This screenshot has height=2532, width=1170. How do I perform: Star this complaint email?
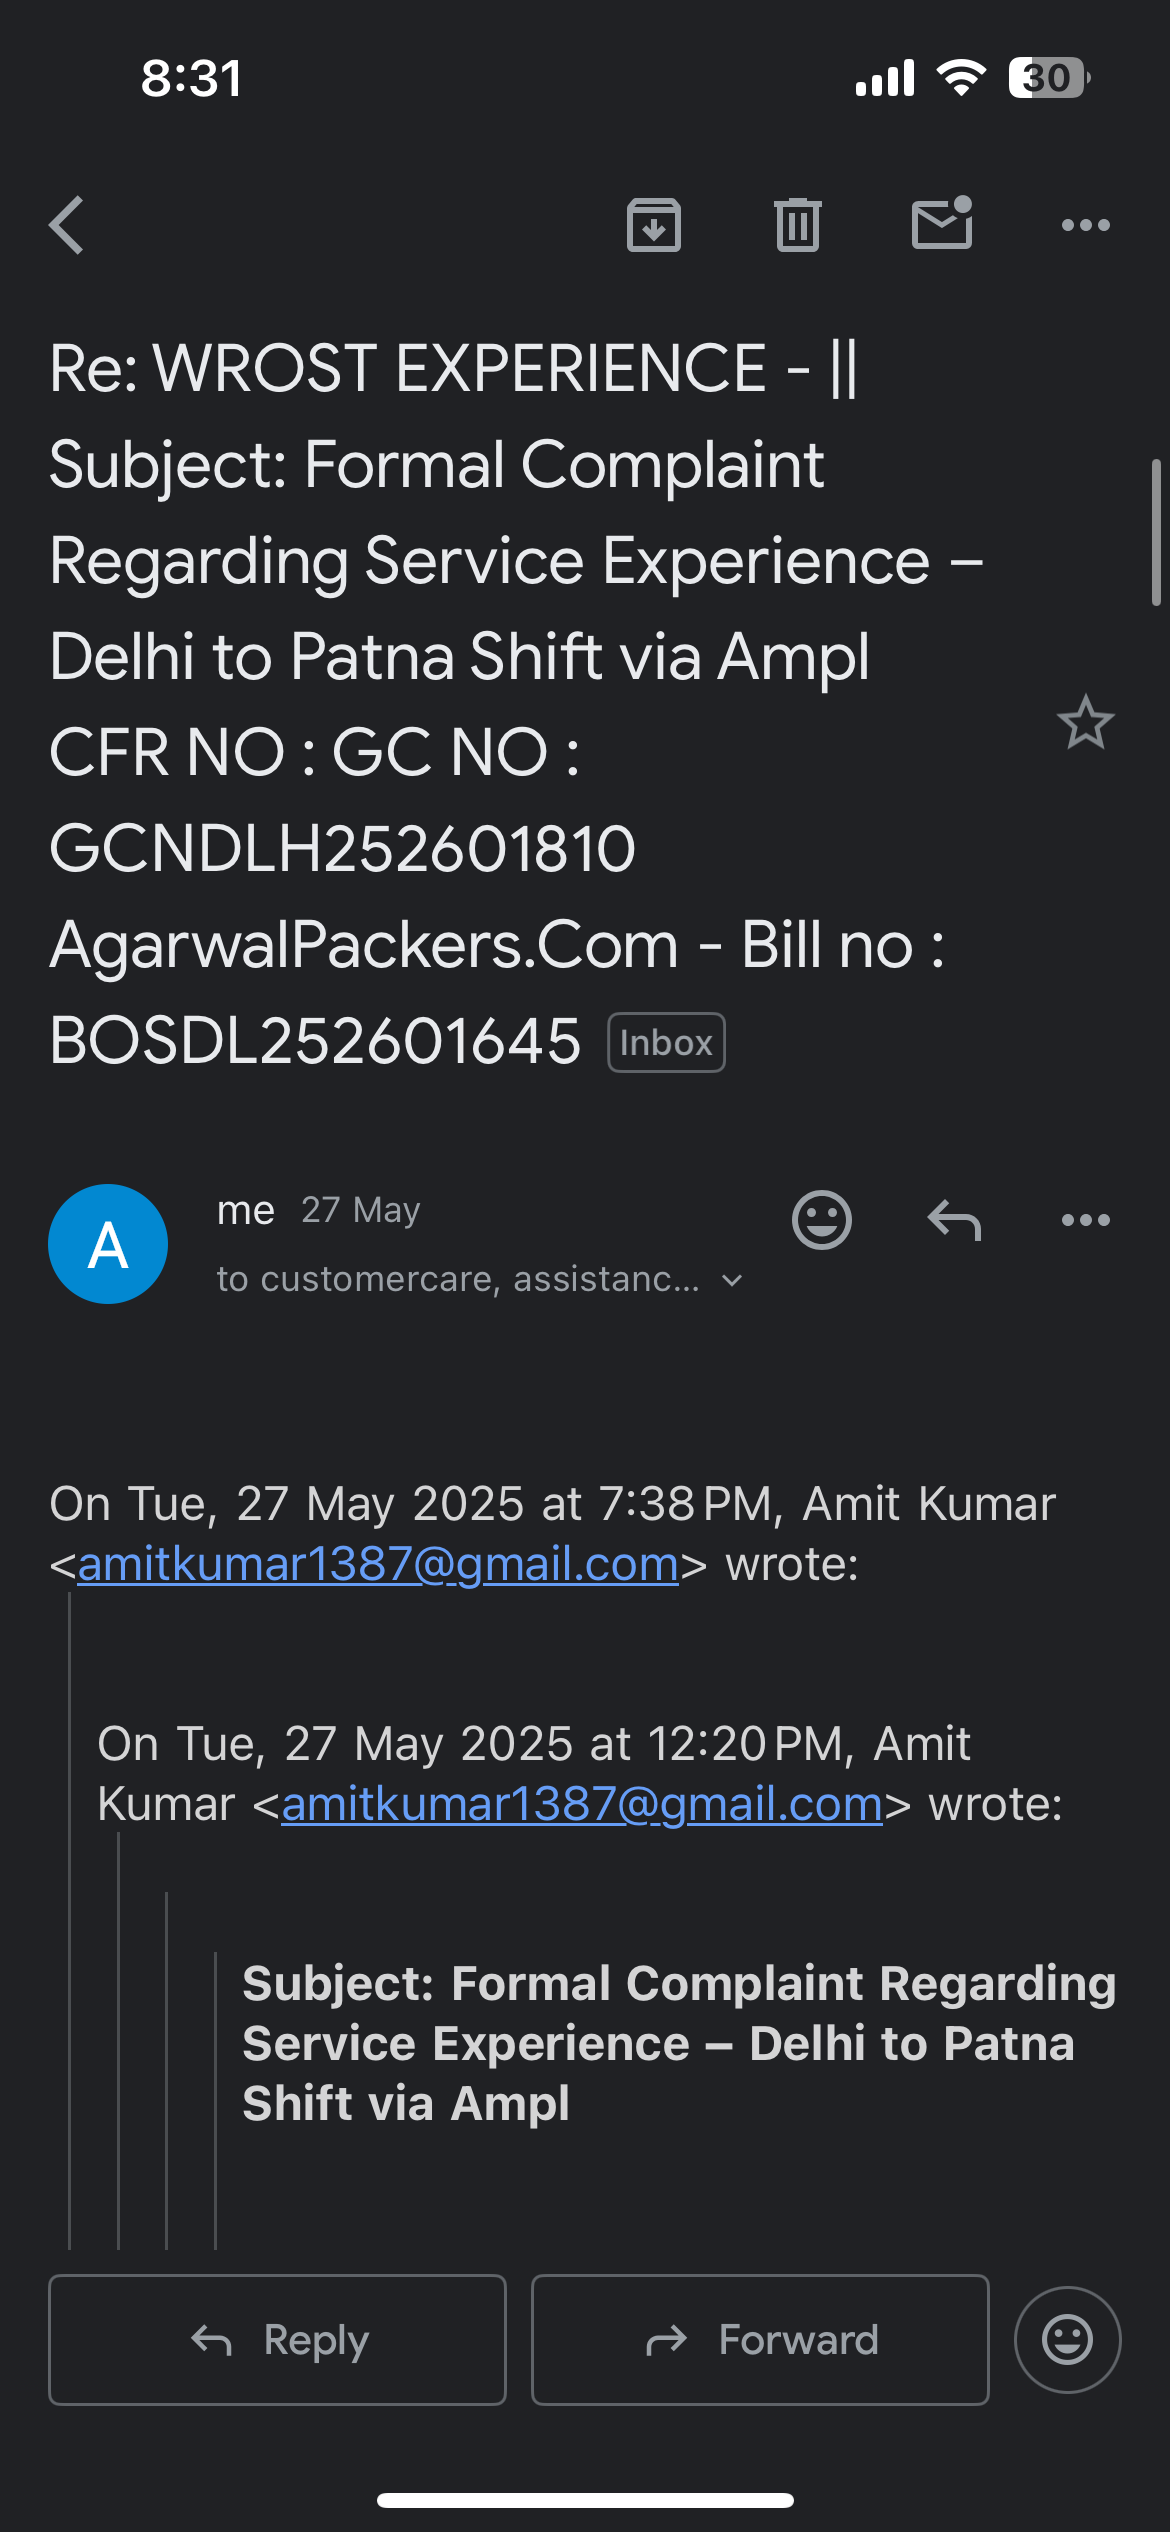tap(1085, 722)
